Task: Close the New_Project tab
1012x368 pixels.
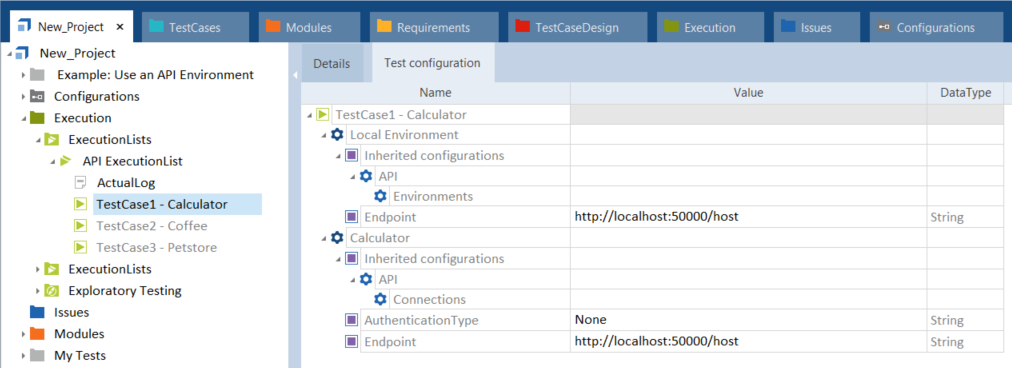Action: [x=119, y=27]
